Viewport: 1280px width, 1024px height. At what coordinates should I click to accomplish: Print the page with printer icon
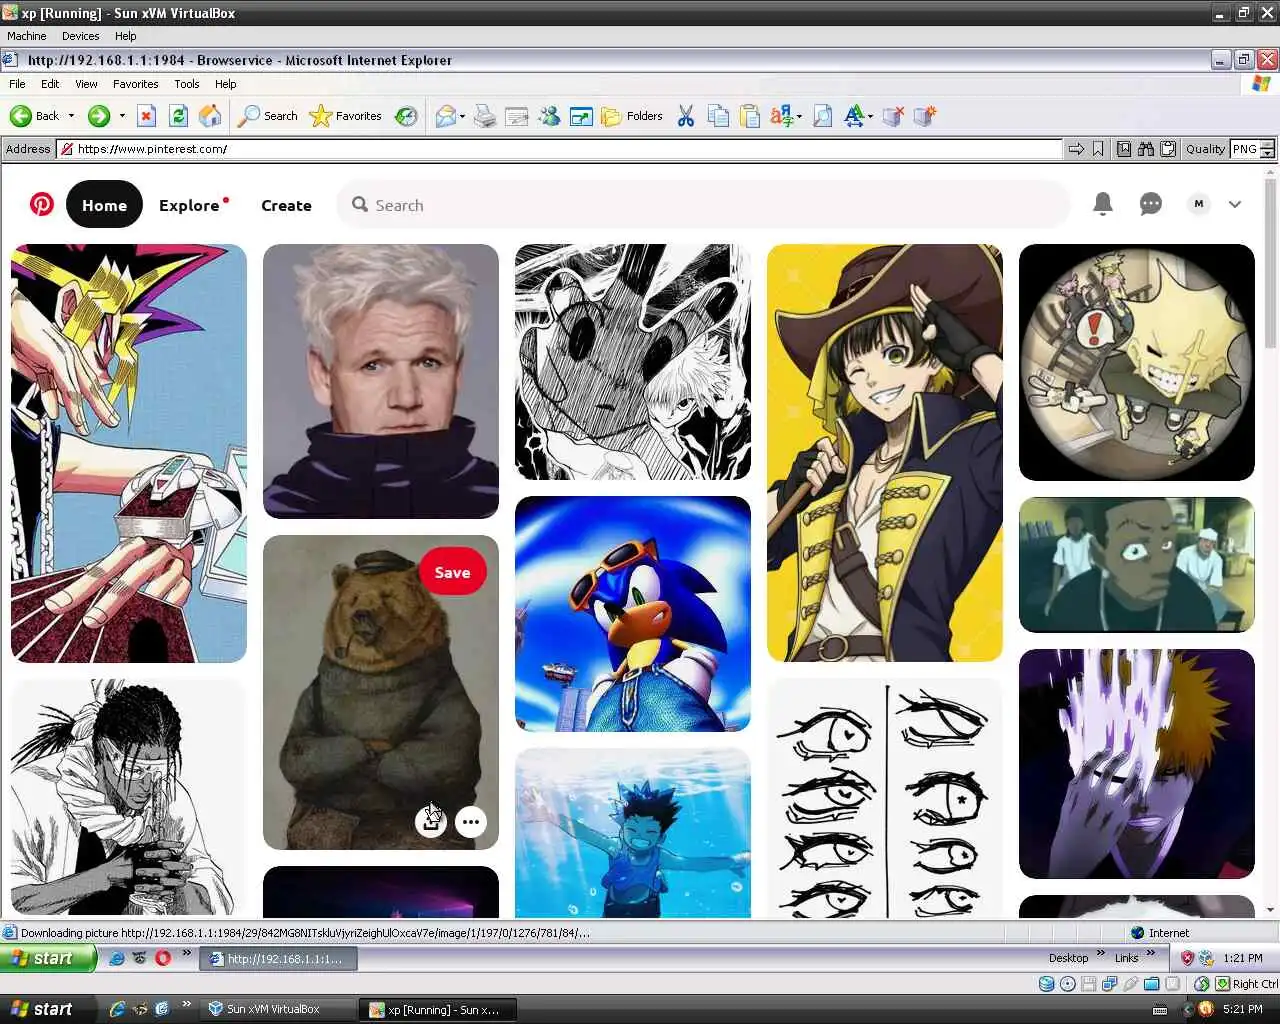485,117
